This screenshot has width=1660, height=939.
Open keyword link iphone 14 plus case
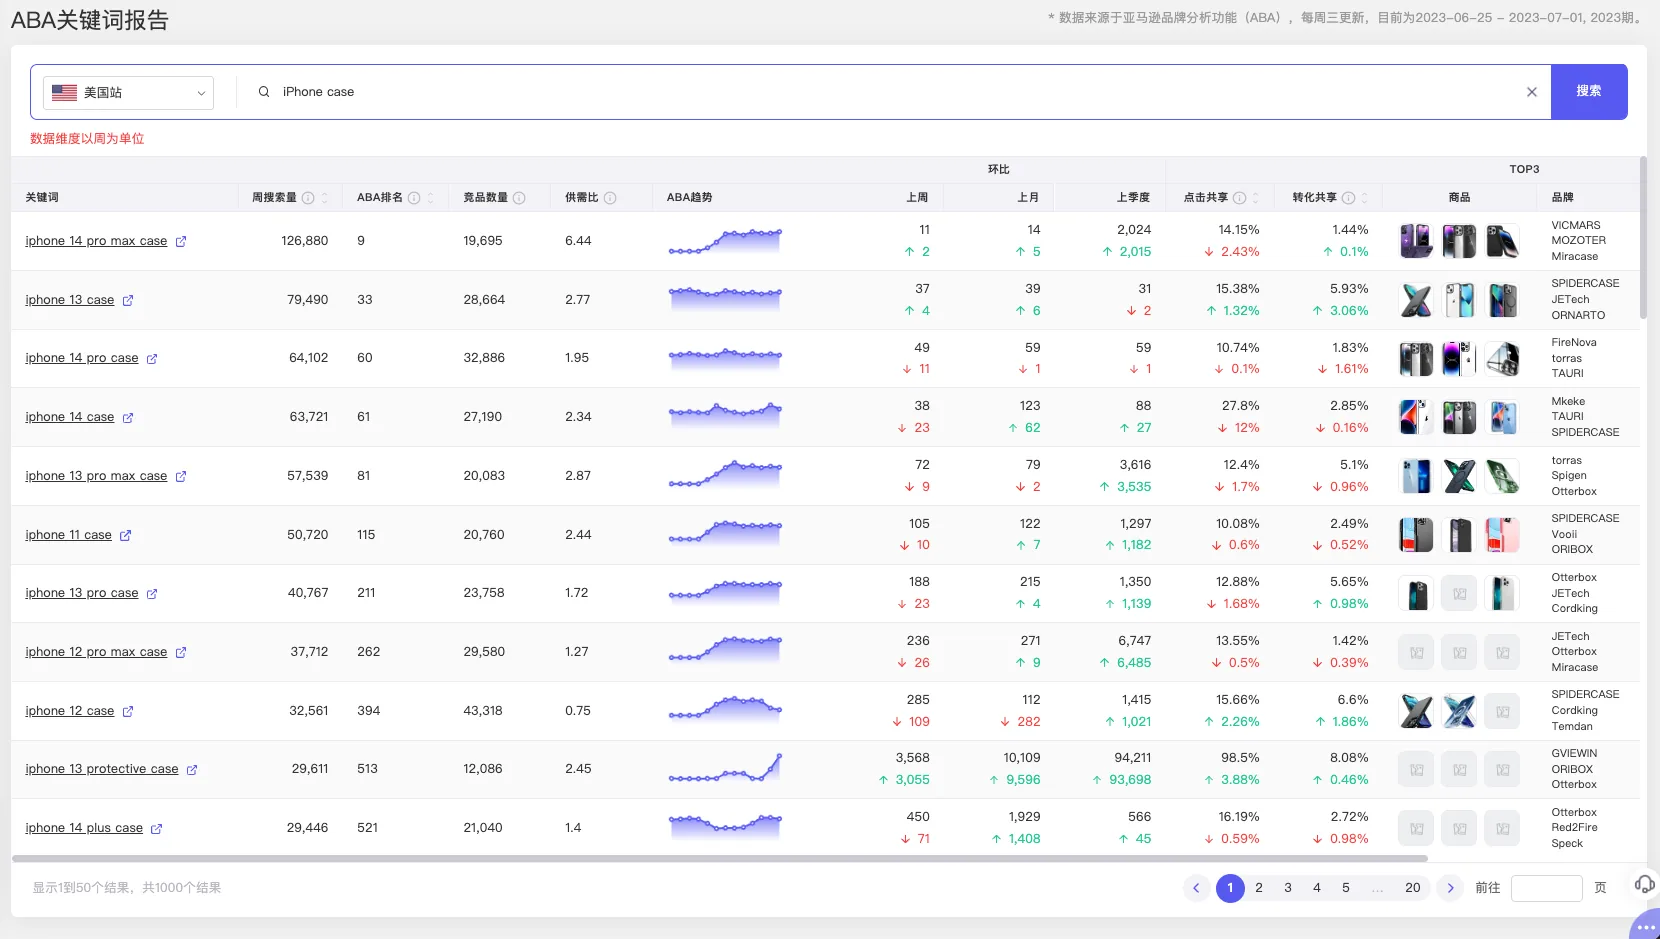[x=84, y=828]
